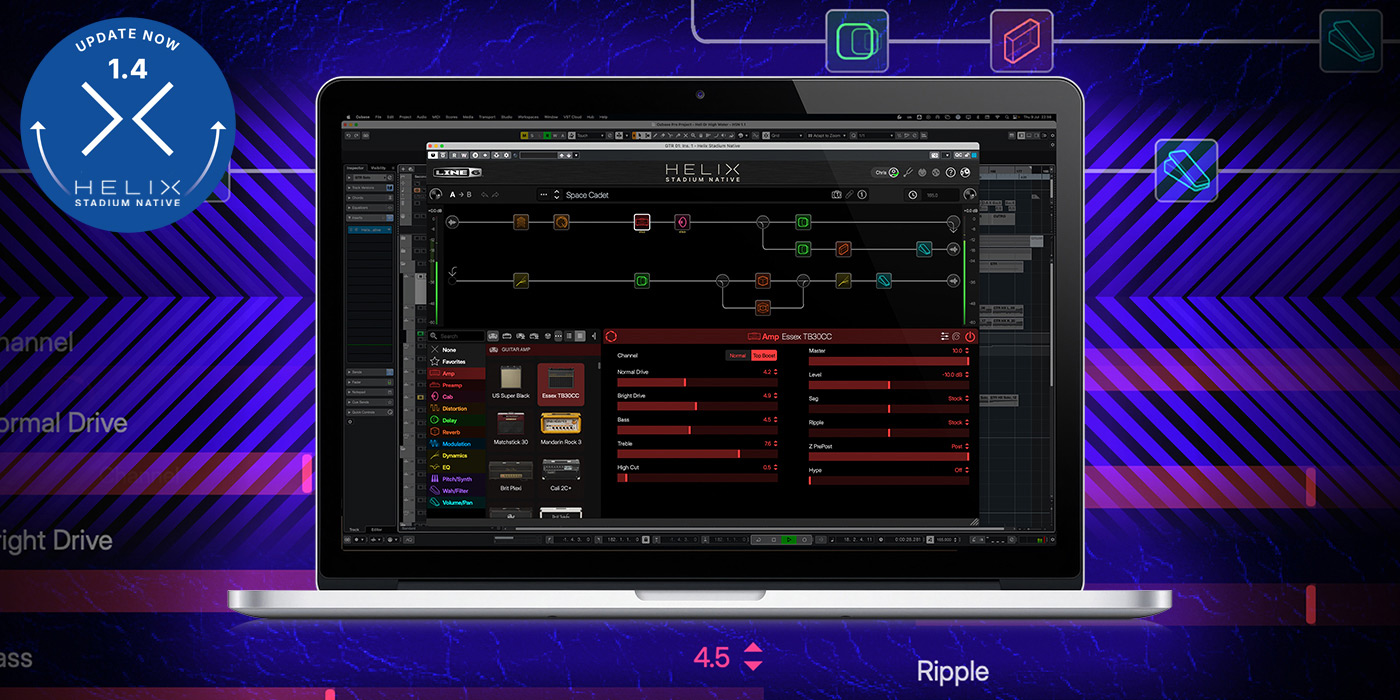Open the Helix help question-mark icon
Viewport: 1400px width, 700px height.
click(x=950, y=173)
